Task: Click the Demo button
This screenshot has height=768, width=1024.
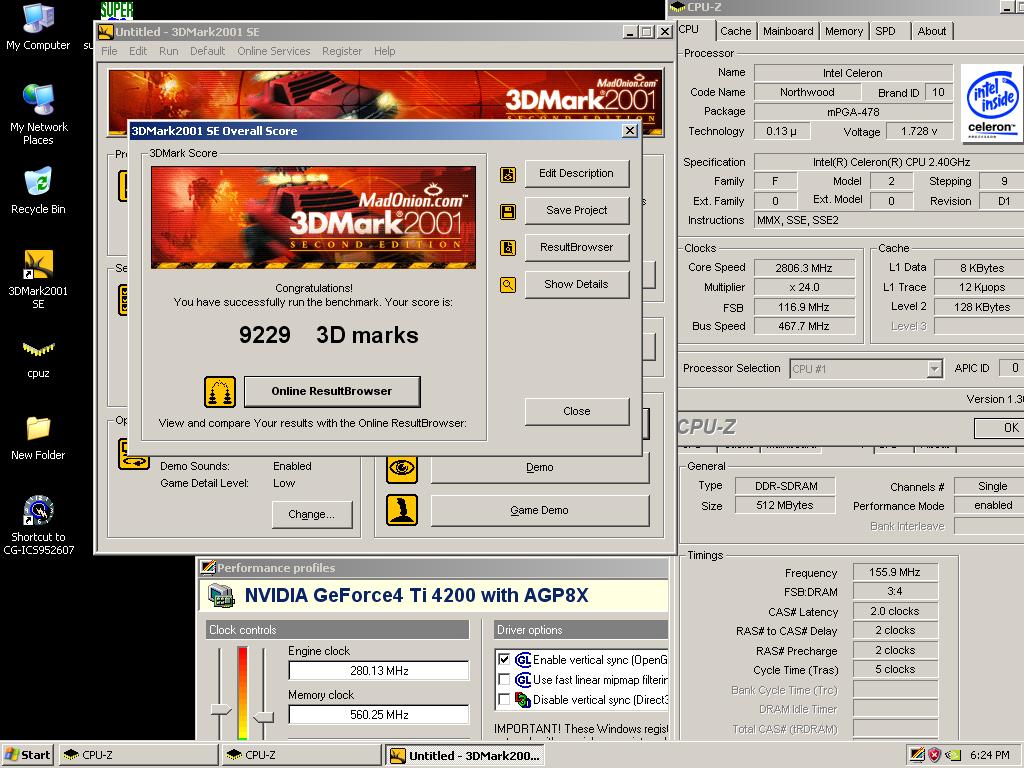Action: tap(539, 468)
